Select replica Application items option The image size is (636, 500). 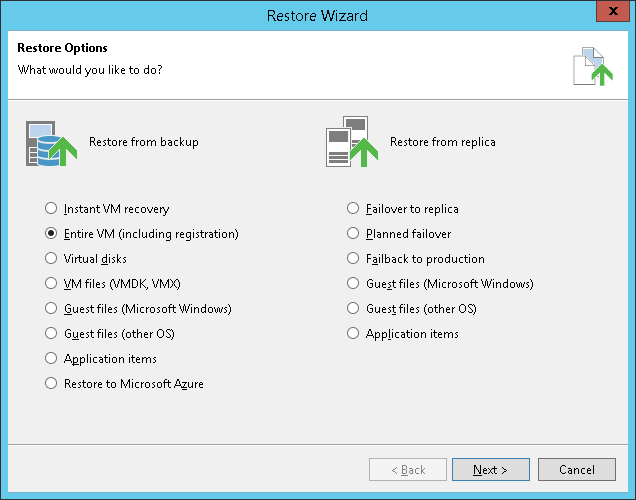point(353,334)
